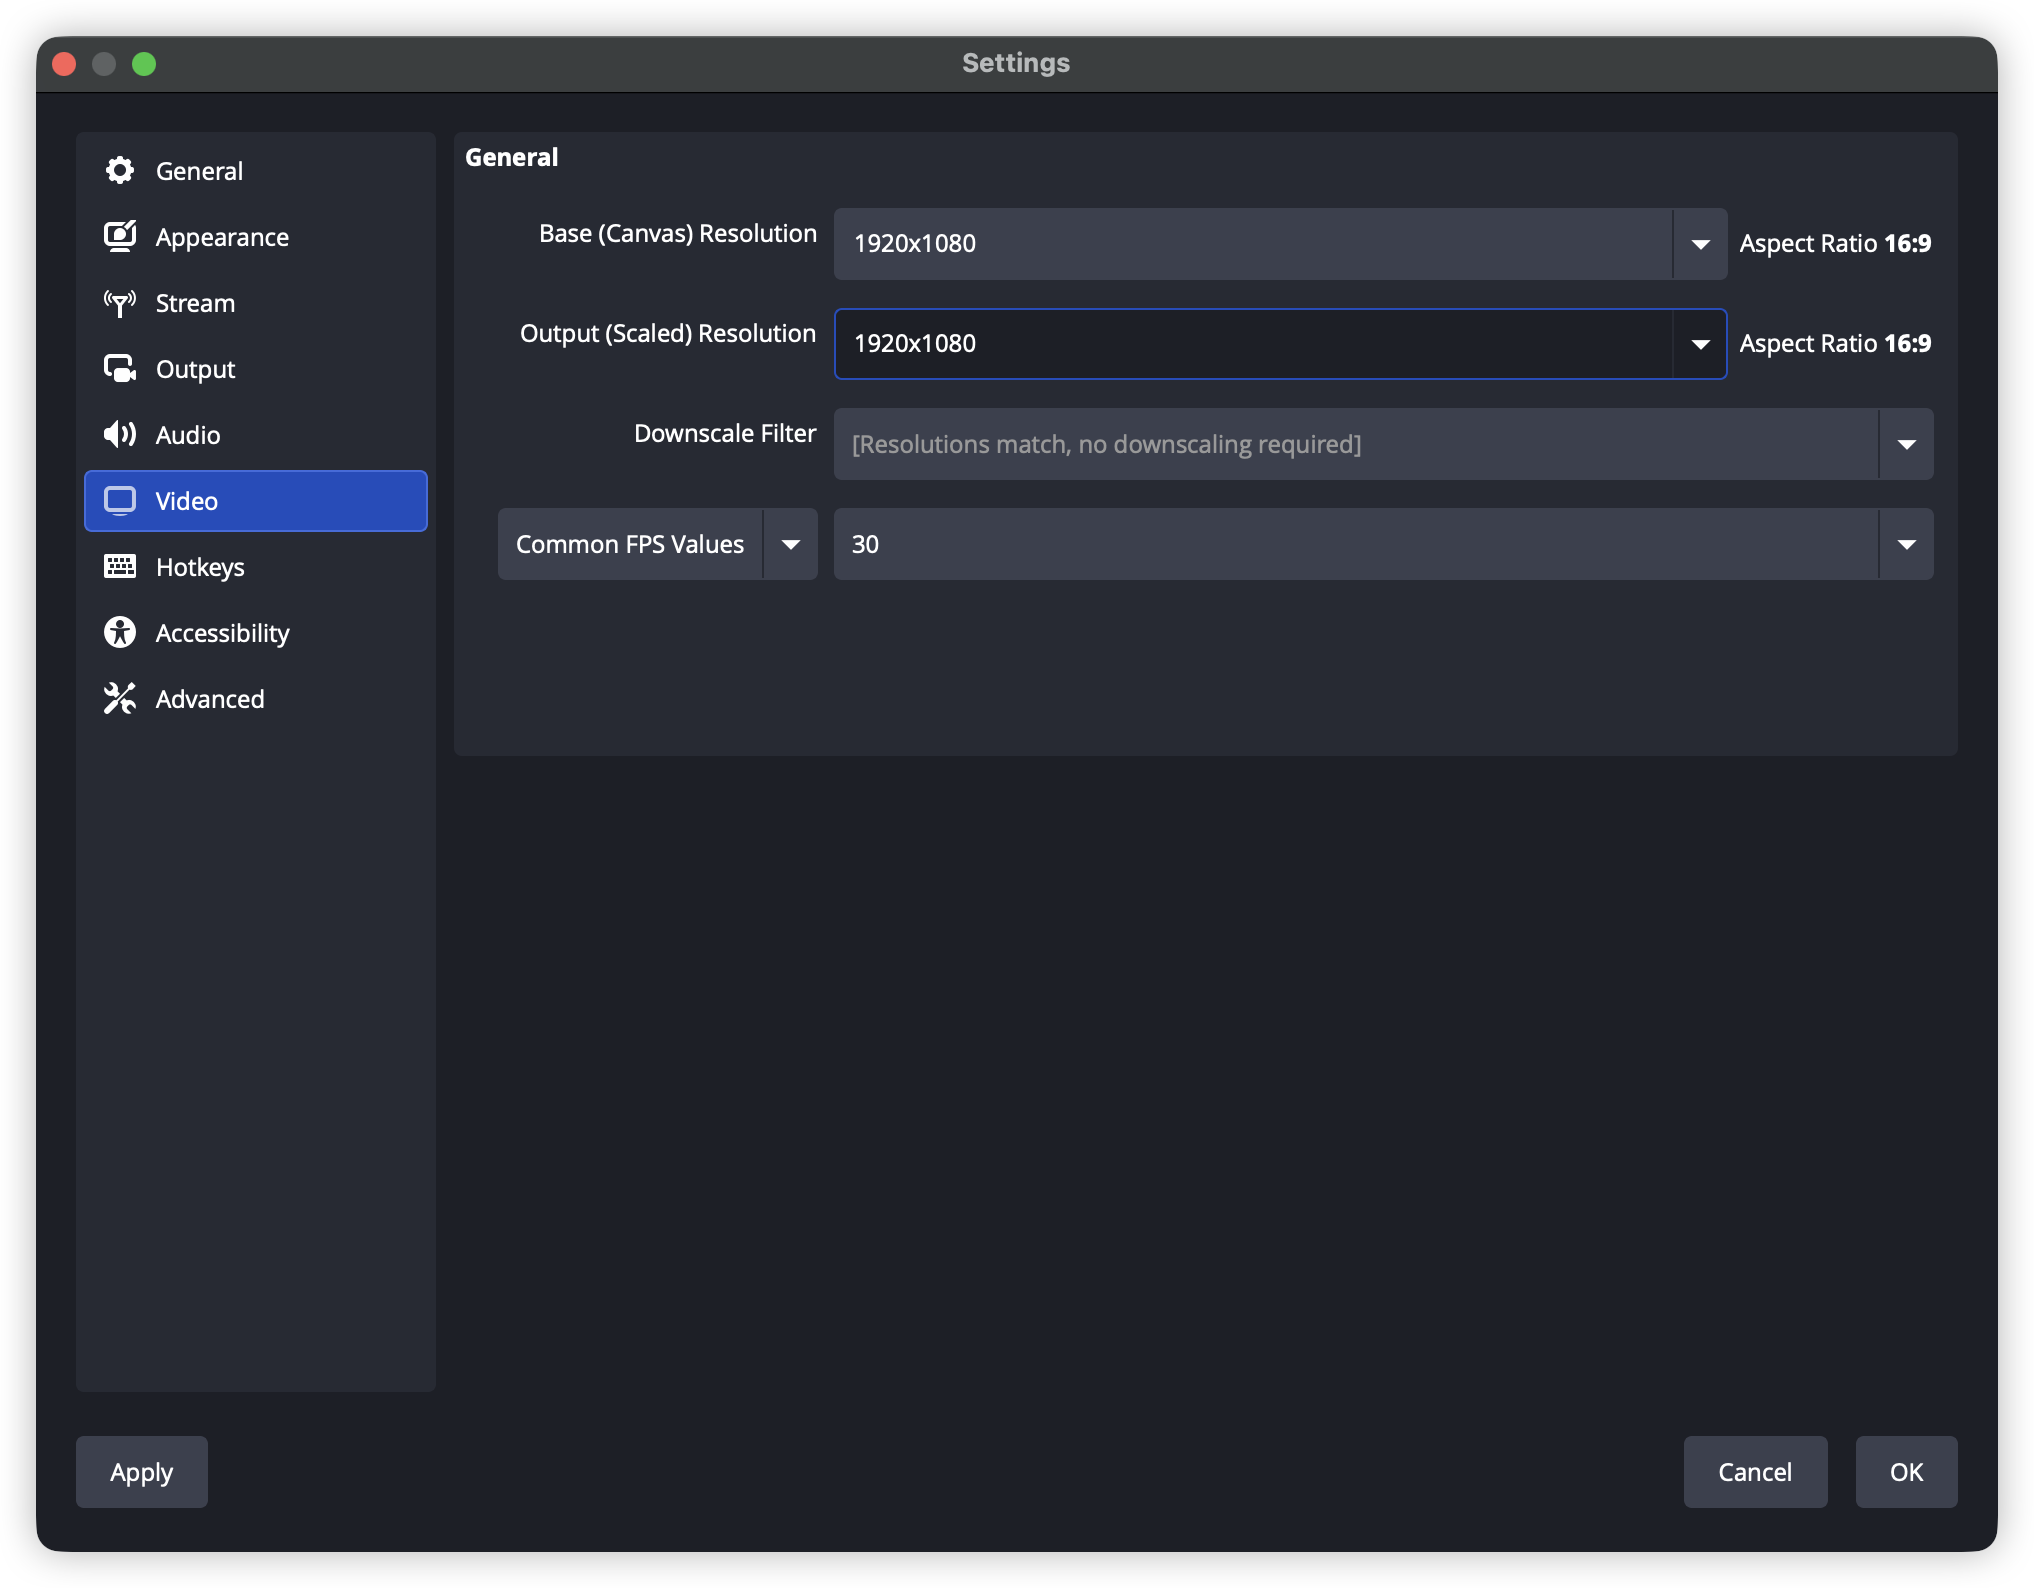Viewport: 2034px width, 1588px height.
Task: Switch to the Hotkeys settings tab
Action: pyautogui.click(x=200, y=567)
